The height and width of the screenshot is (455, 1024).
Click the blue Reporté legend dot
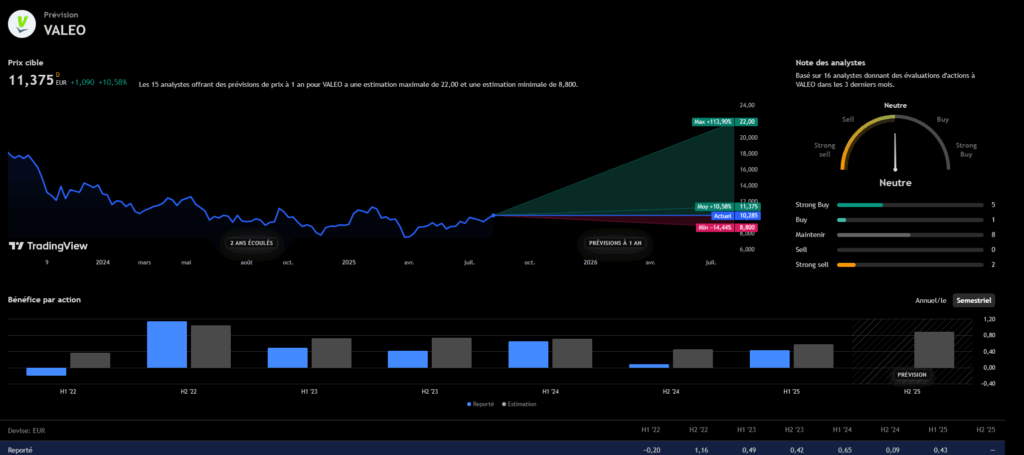469,404
